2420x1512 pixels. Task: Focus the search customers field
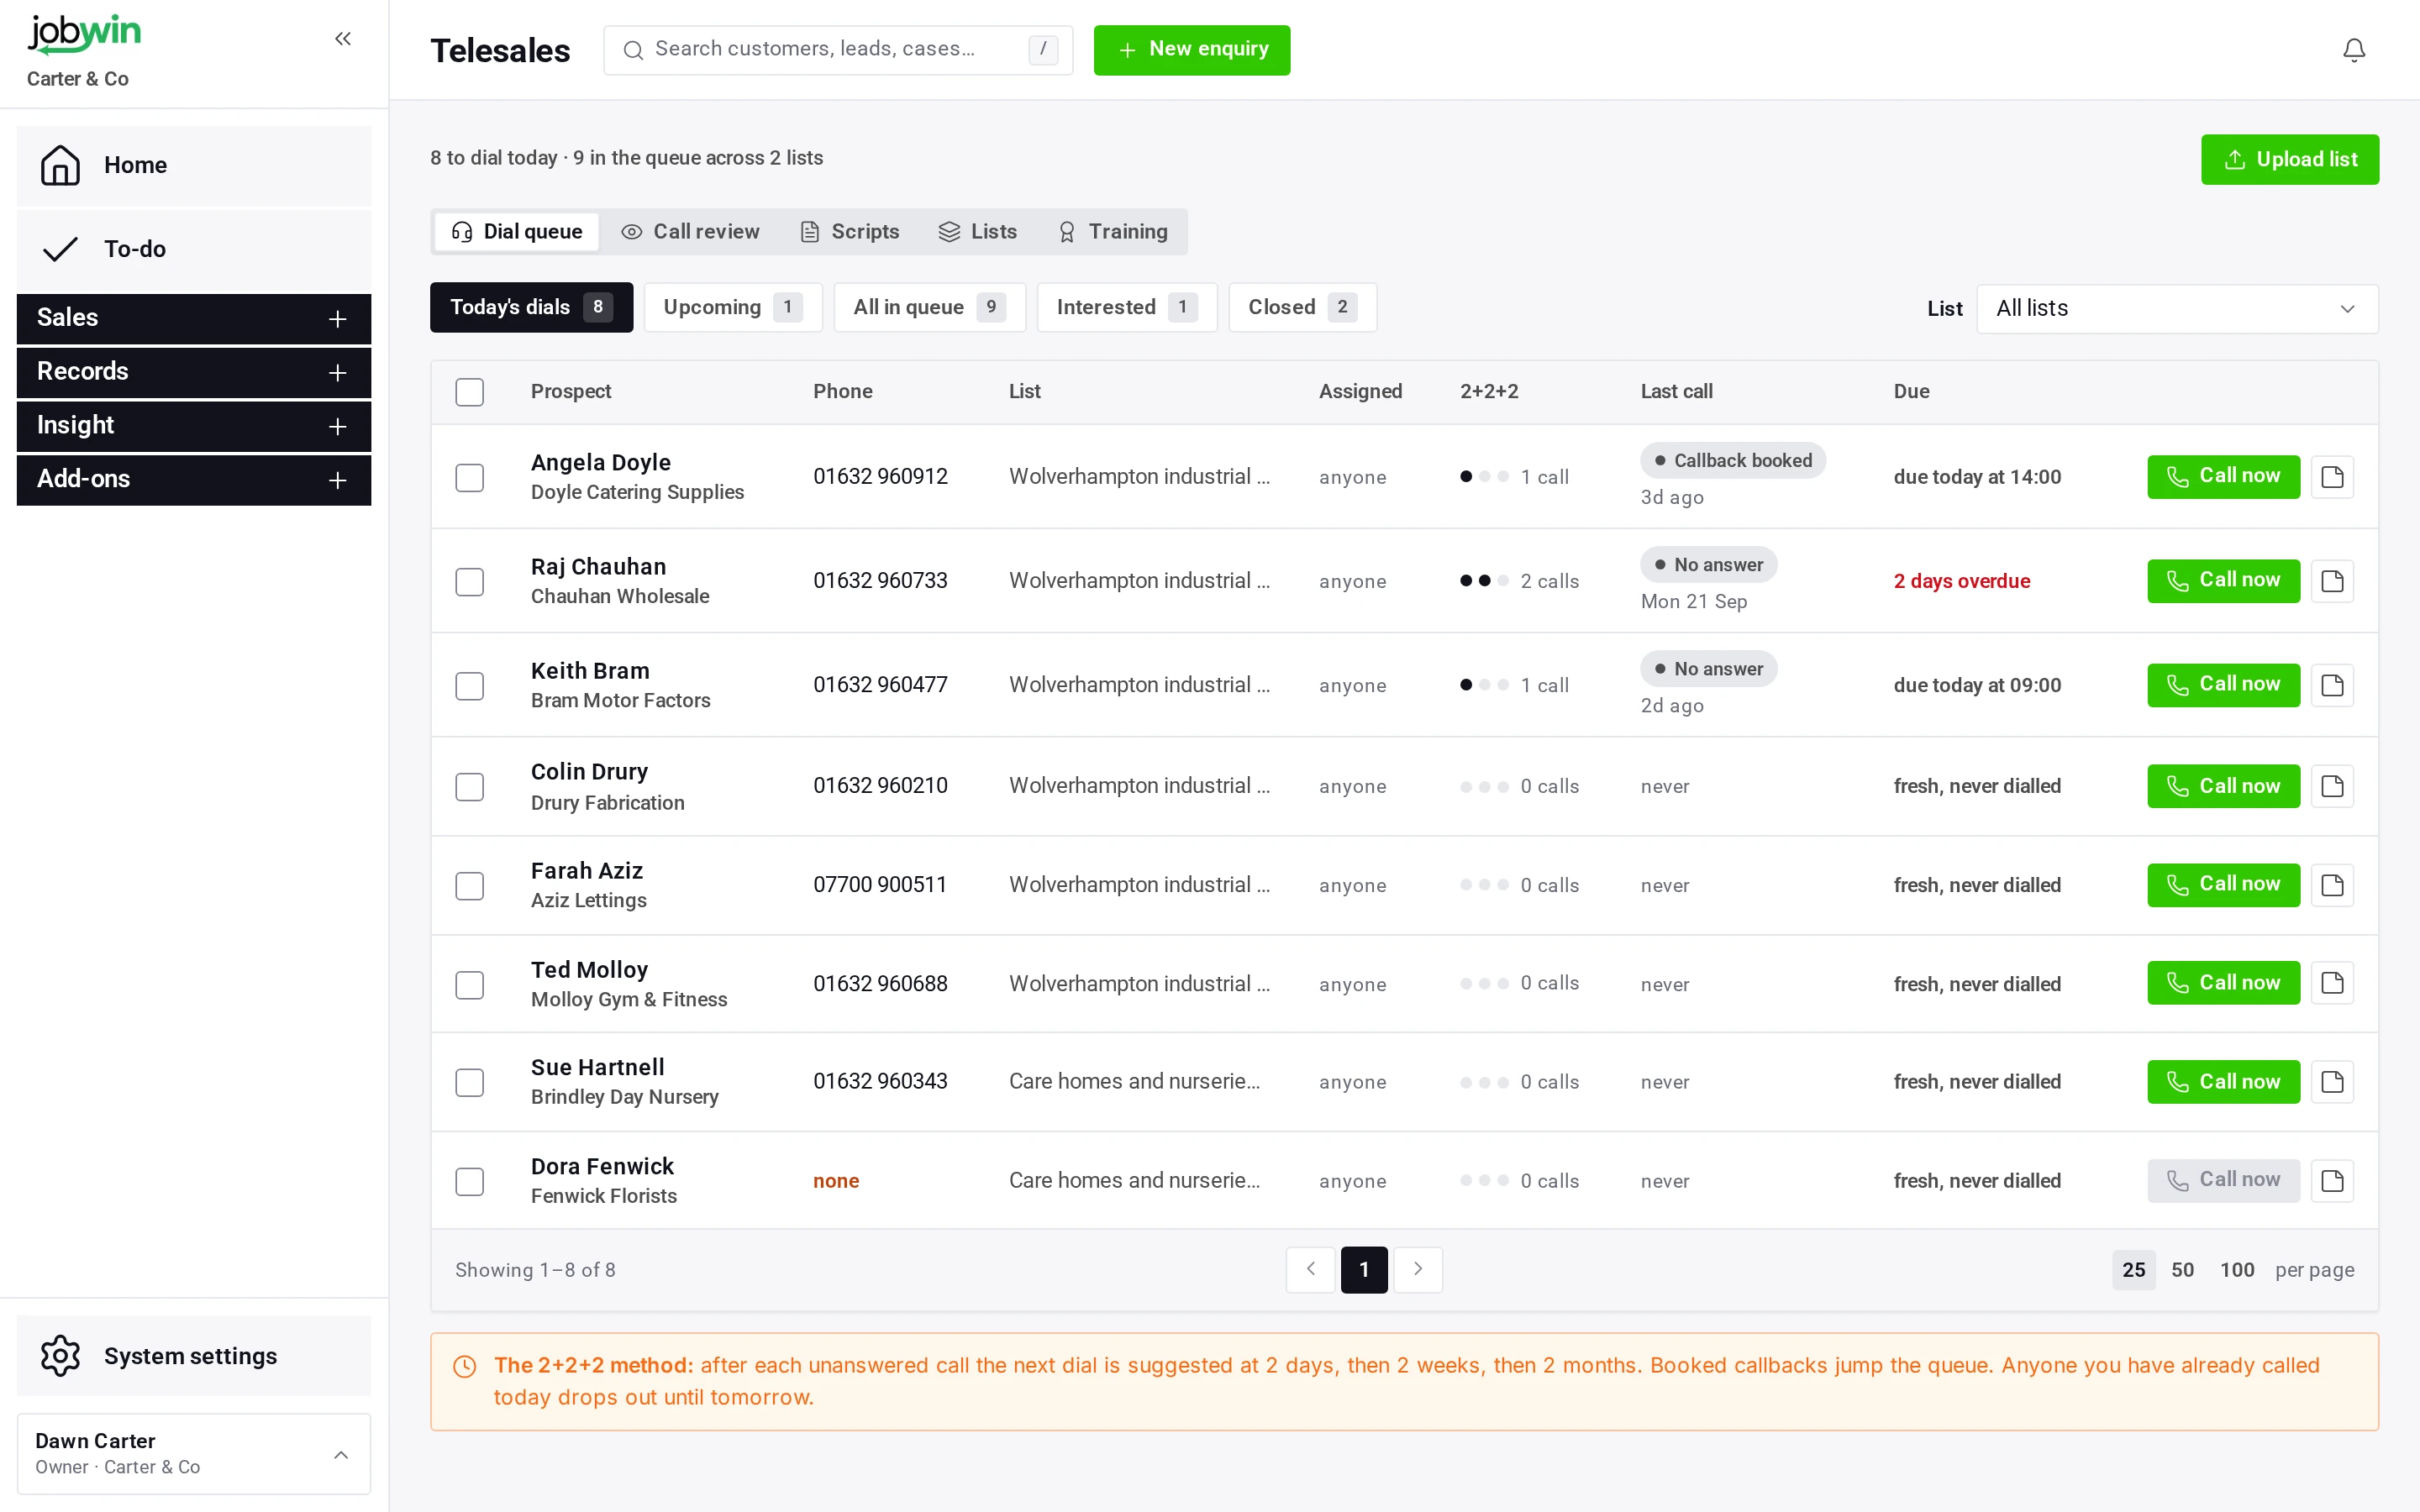(838, 50)
